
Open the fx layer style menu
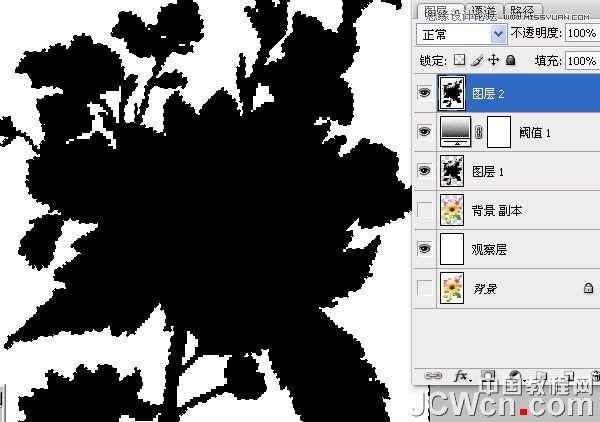462,376
